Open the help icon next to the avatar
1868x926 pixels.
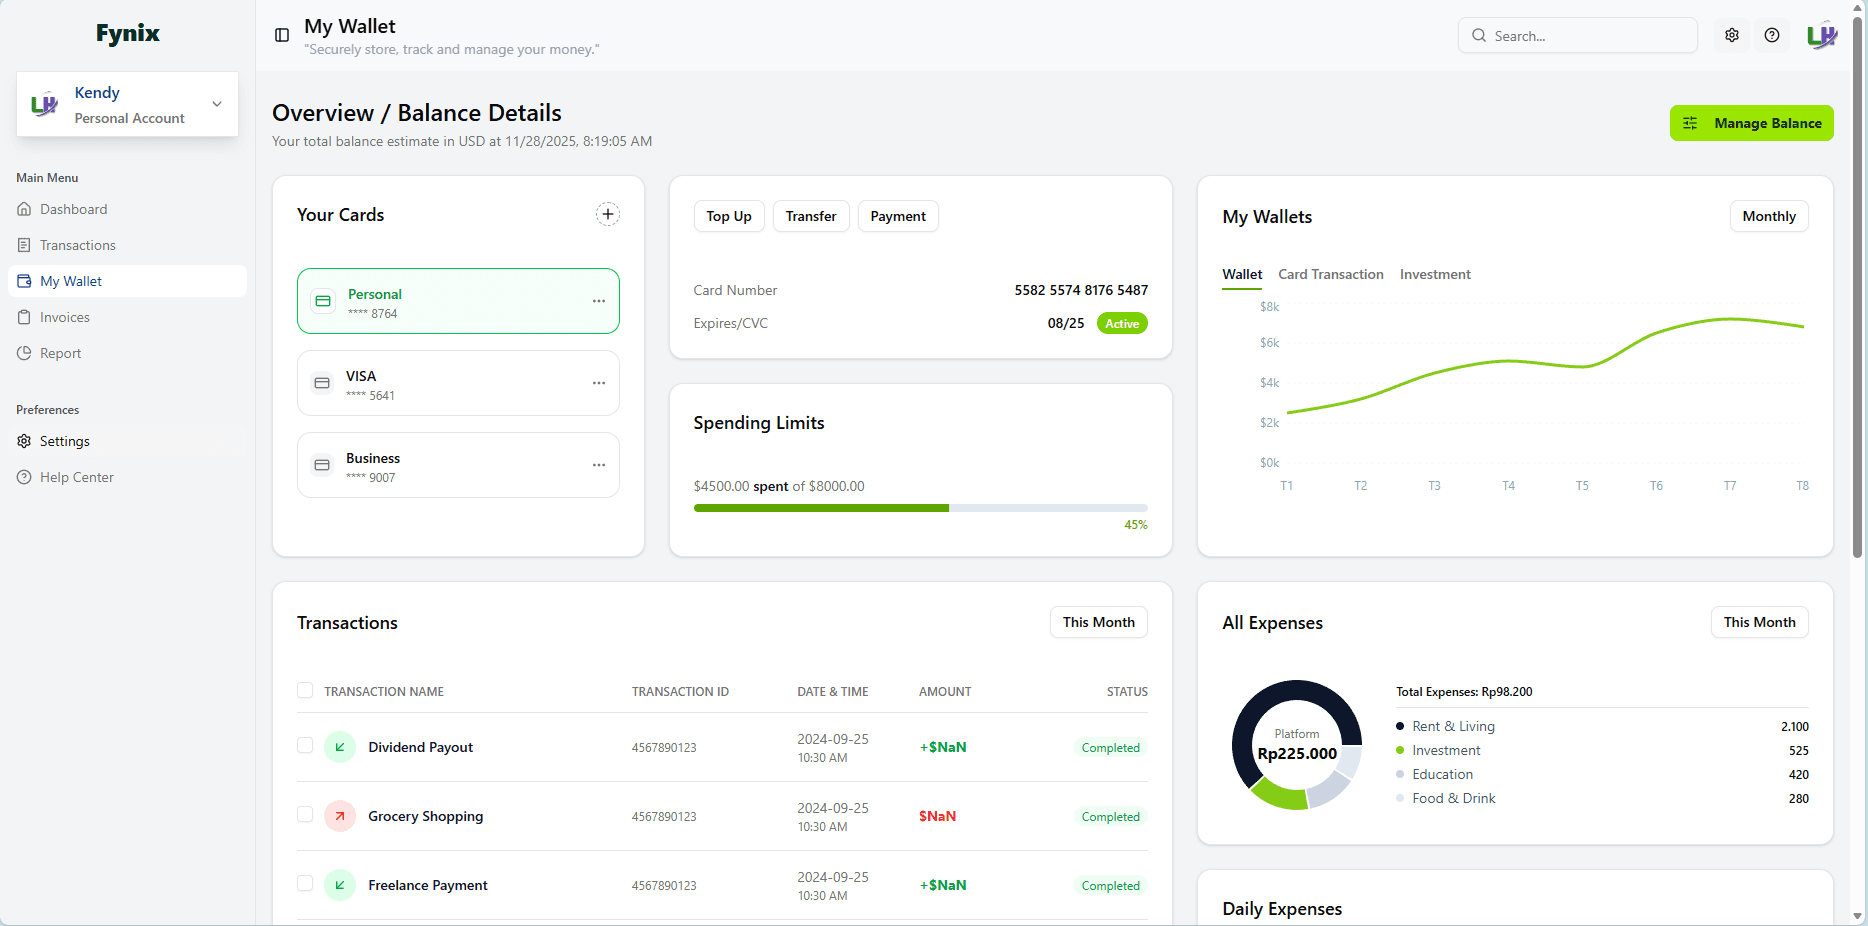point(1772,34)
